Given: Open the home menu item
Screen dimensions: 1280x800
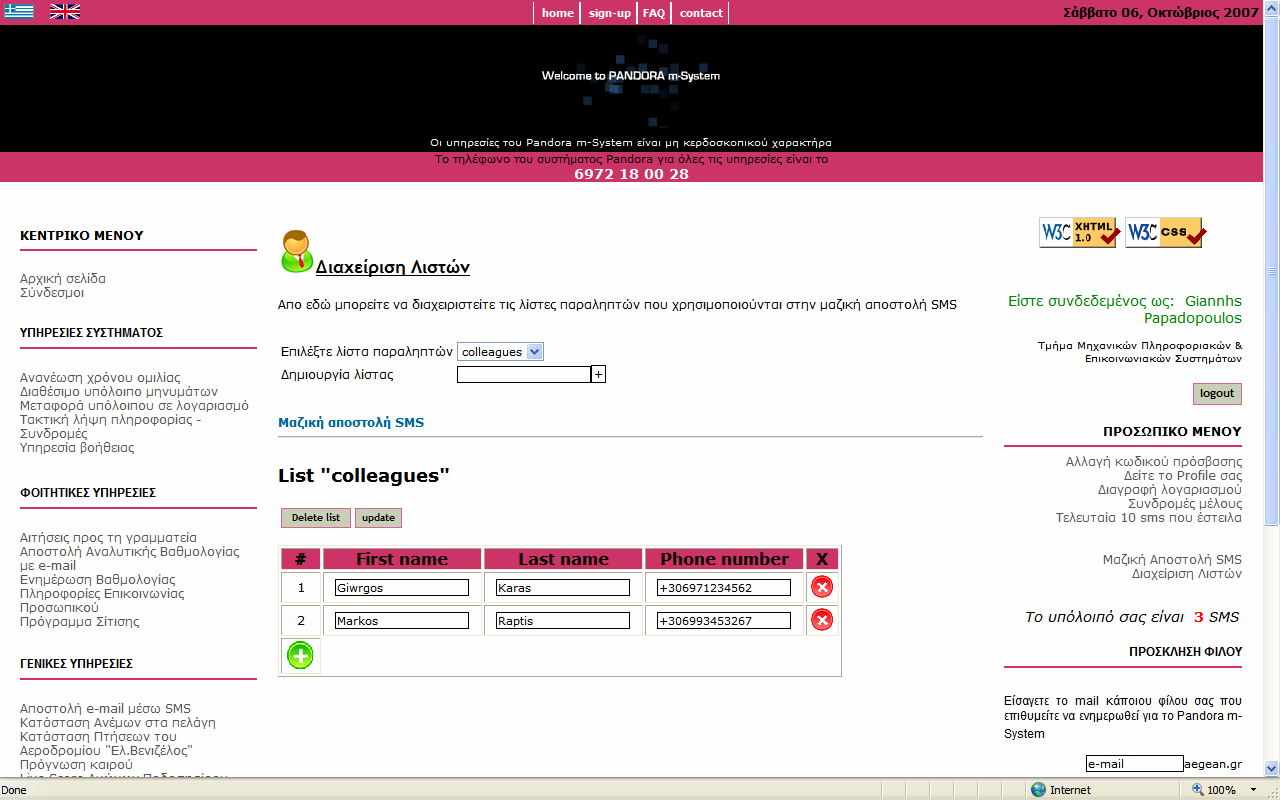Looking at the screenshot, I should [558, 13].
